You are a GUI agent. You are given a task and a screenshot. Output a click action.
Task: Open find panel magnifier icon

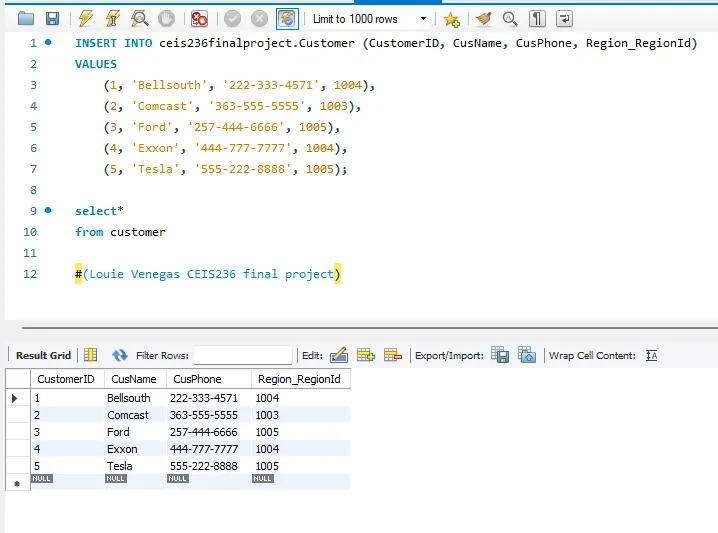510,19
